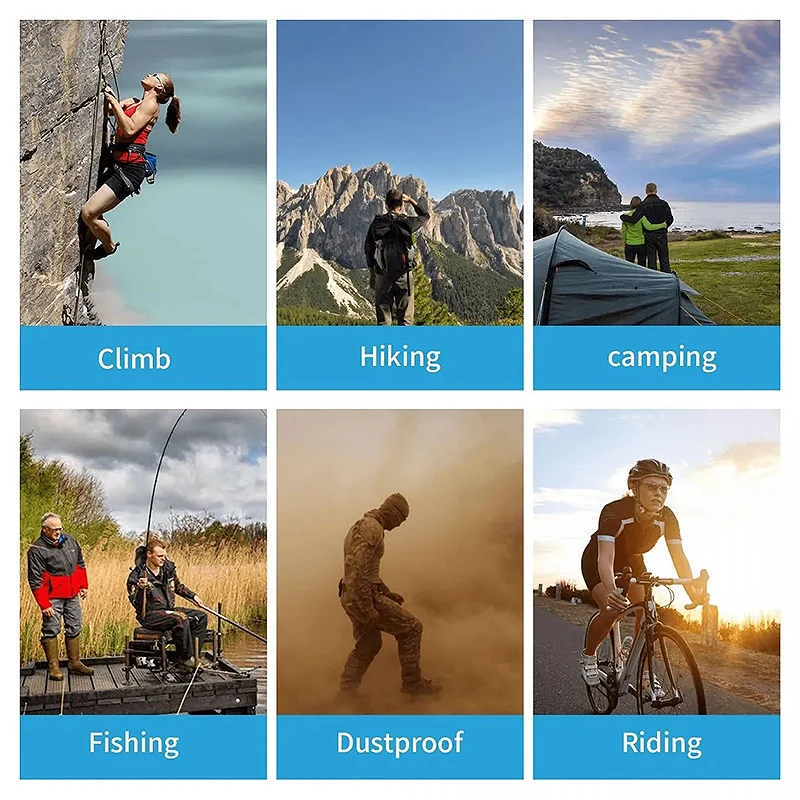Click the man in red jacket
Image resolution: width=800 pixels, height=800 pixels.
click(58, 595)
